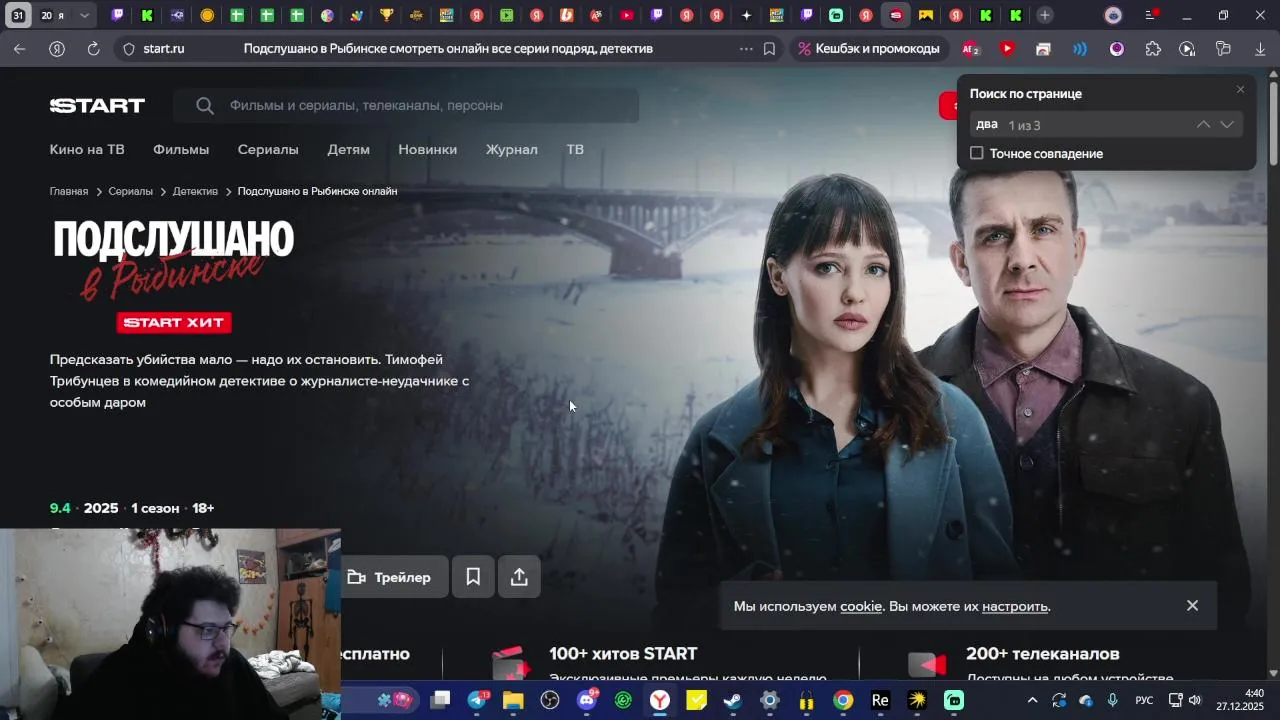The image size is (1280, 720).
Task: Click the purple circle extension icon
Action: point(1117,48)
